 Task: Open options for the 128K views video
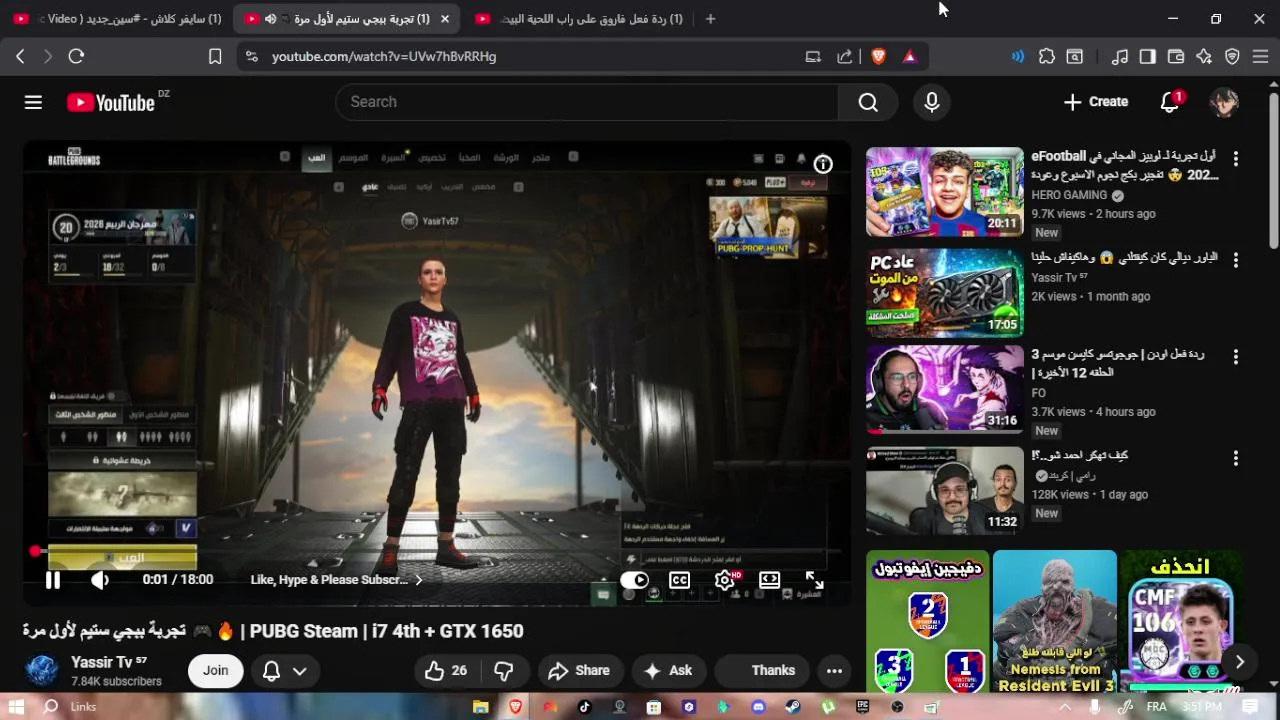click(x=1236, y=458)
